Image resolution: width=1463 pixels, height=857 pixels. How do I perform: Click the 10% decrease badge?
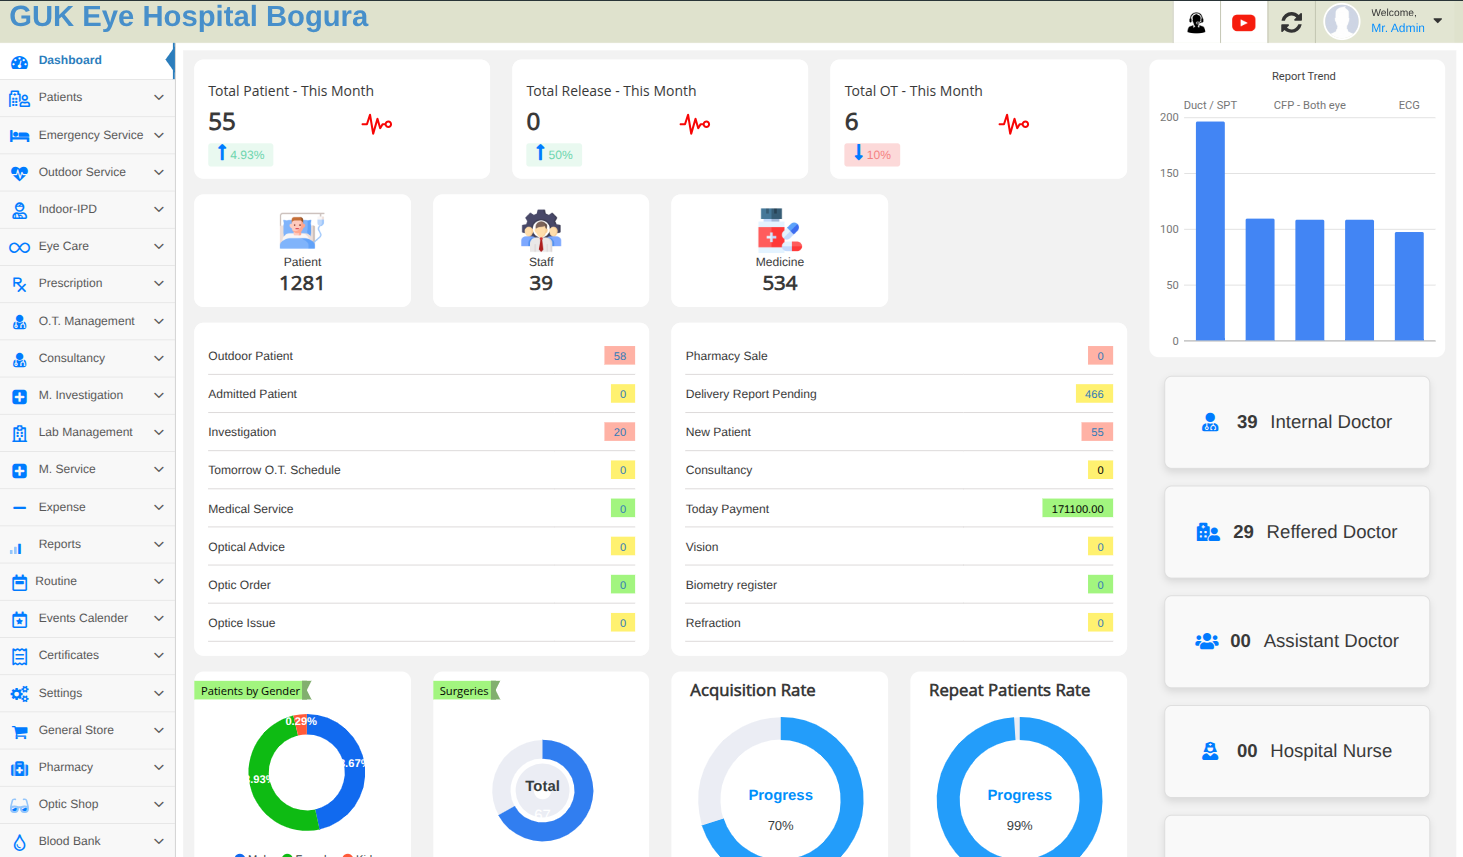click(872, 154)
